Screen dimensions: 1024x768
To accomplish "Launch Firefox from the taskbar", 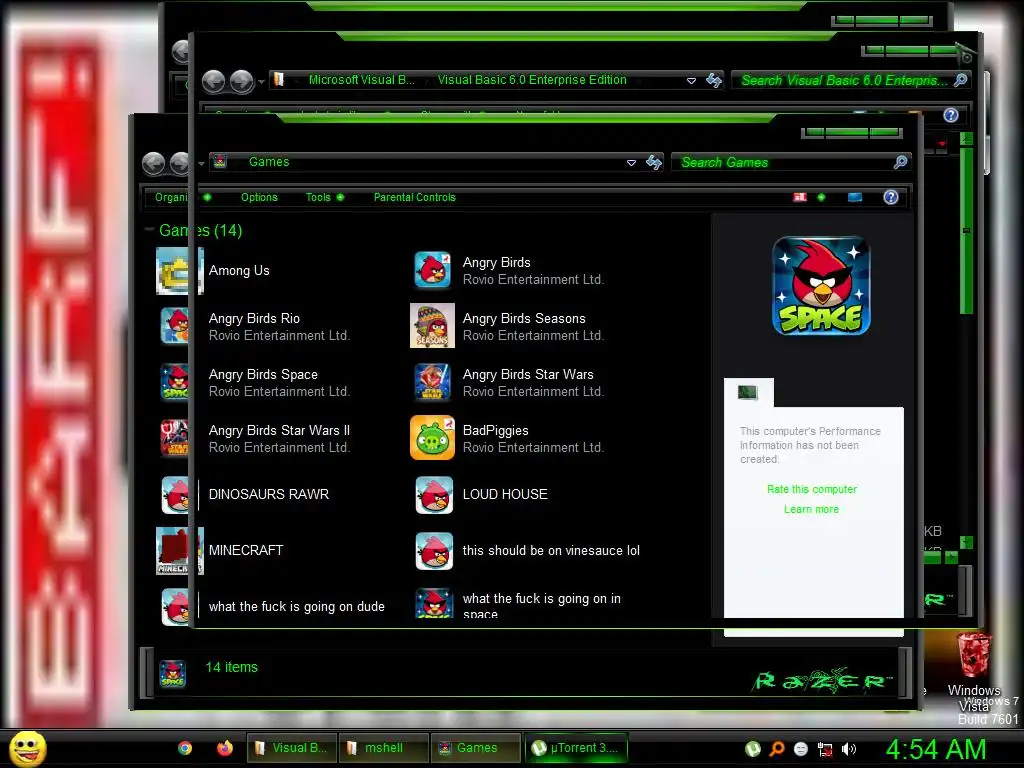I will (x=225, y=748).
